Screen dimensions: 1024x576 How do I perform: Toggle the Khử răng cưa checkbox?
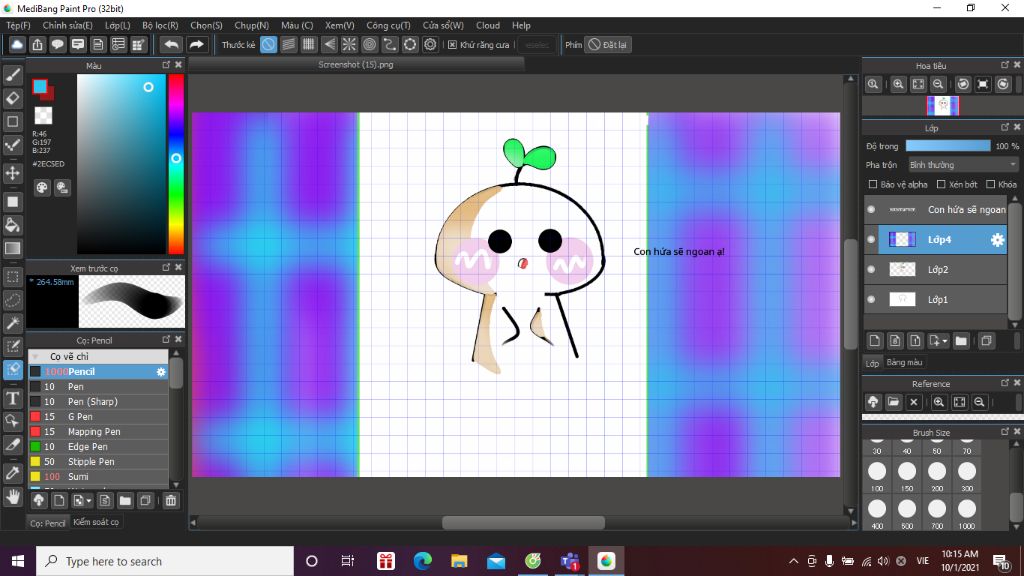[x=452, y=45]
